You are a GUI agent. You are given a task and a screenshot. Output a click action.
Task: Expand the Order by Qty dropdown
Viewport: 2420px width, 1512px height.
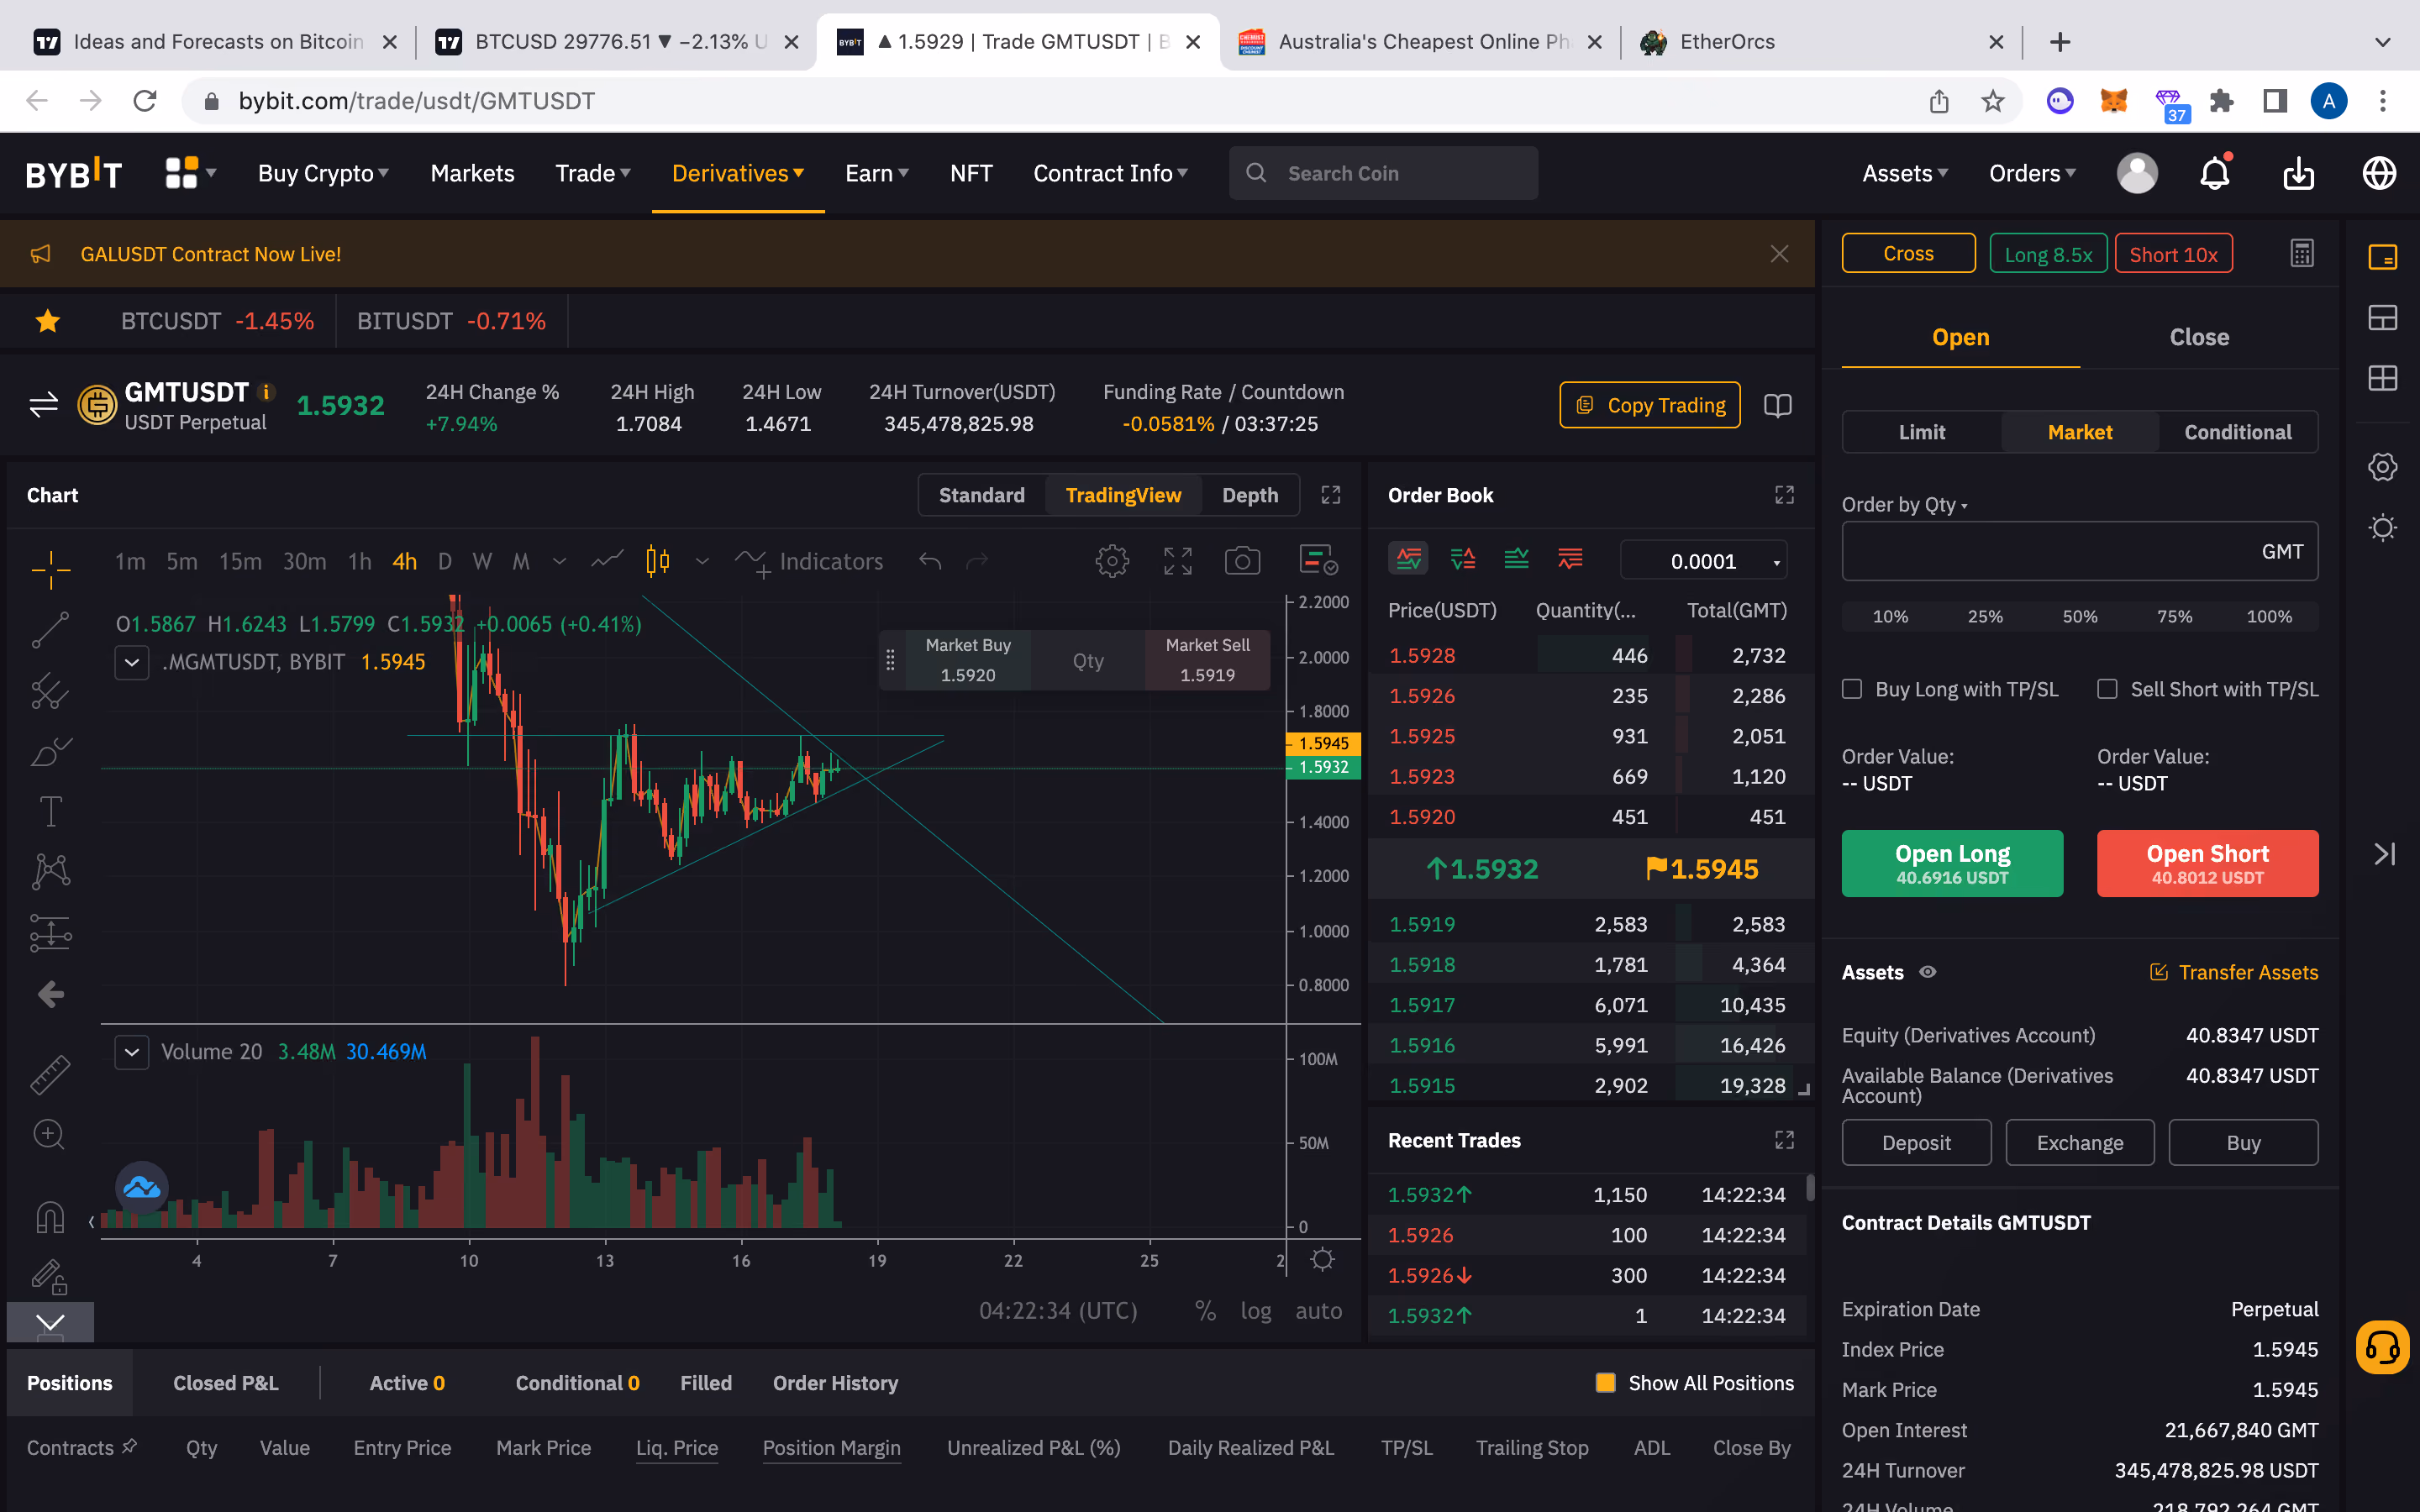(x=1904, y=505)
